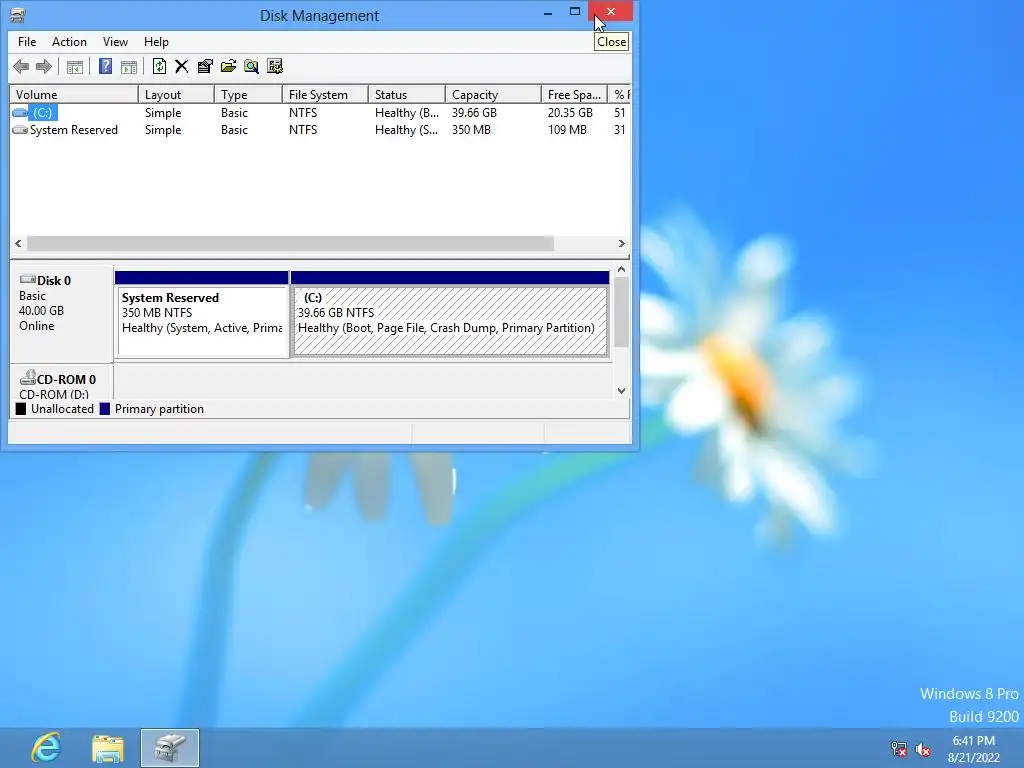This screenshot has width=1024, height=768.
Task: Click the horizontal scrollbar thumb in volume list
Action: [x=290, y=244]
